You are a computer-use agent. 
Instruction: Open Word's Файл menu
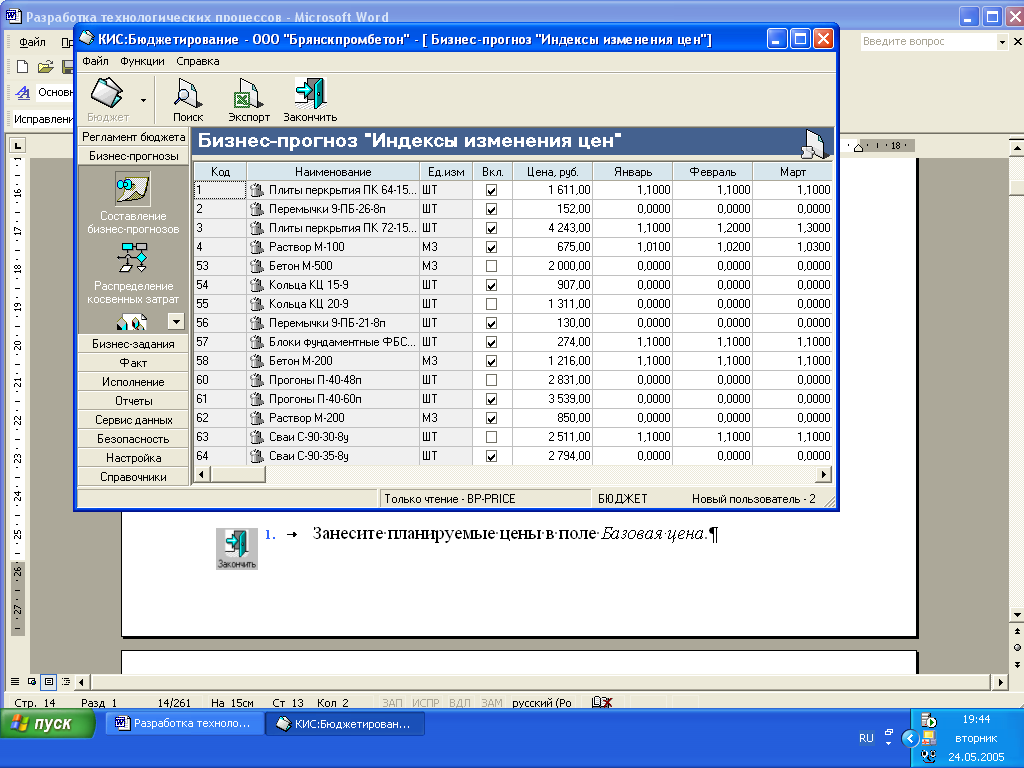point(32,42)
